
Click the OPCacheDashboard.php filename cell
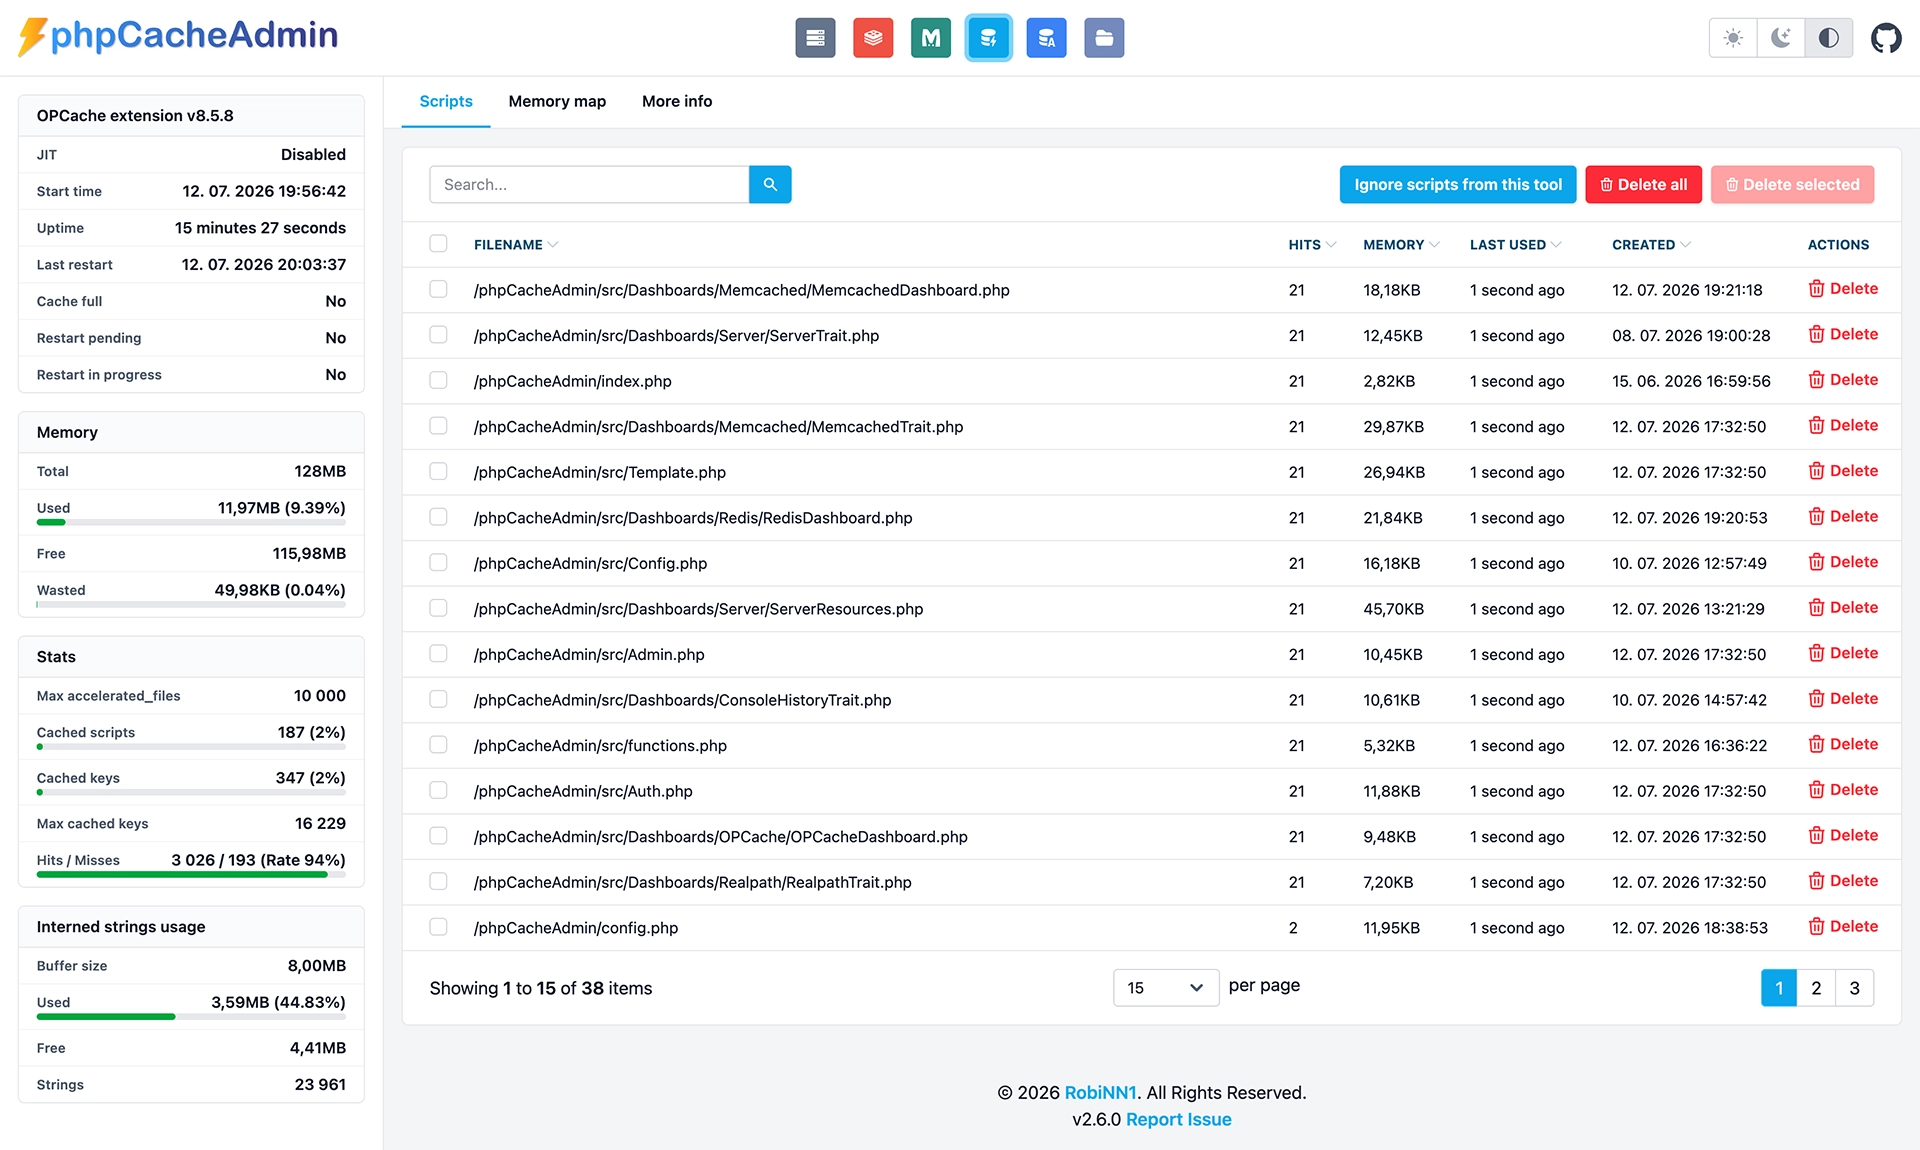point(720,836)
